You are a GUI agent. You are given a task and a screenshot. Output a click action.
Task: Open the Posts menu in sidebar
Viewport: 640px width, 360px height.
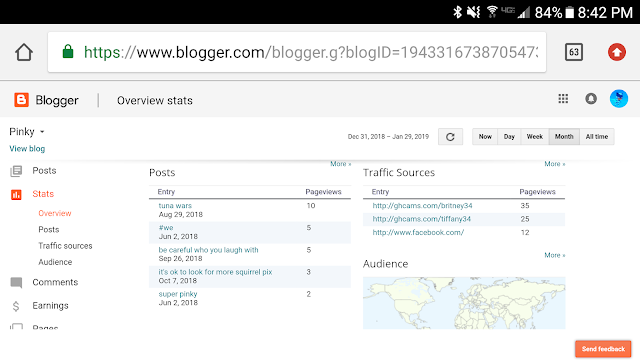pyautogui.click(x=44, y=171)
